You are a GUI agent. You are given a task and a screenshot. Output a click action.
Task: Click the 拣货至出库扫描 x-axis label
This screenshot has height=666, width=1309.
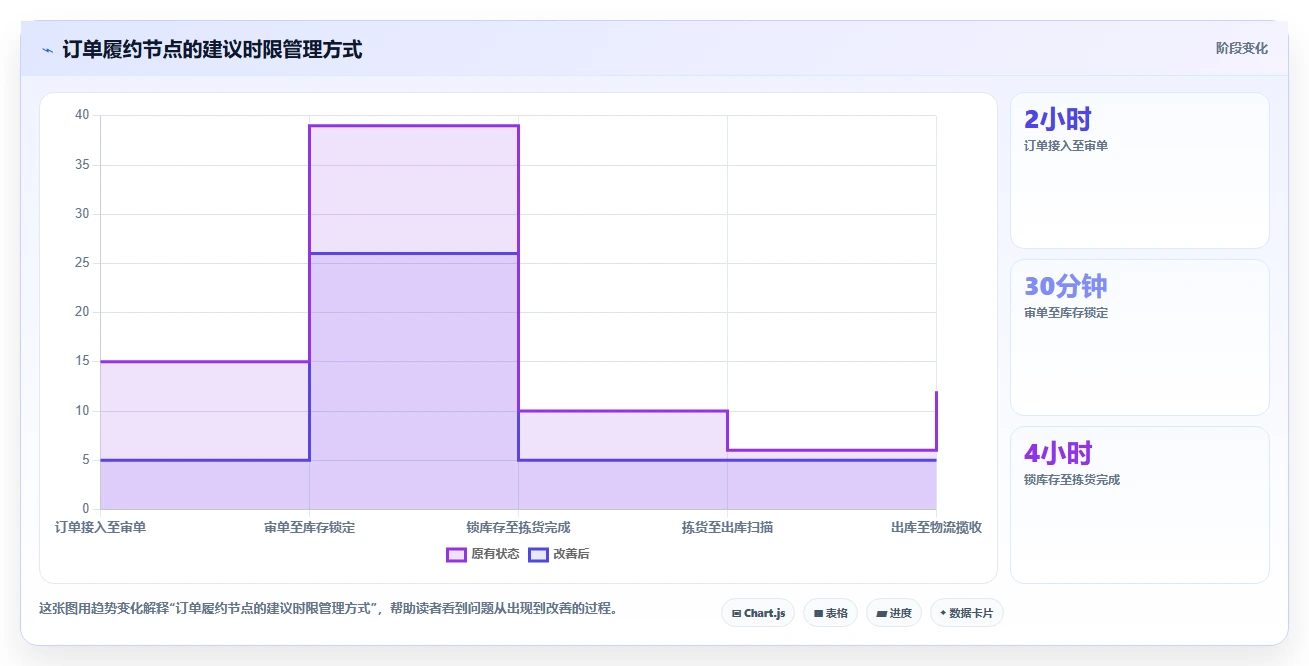click(727, 527)
